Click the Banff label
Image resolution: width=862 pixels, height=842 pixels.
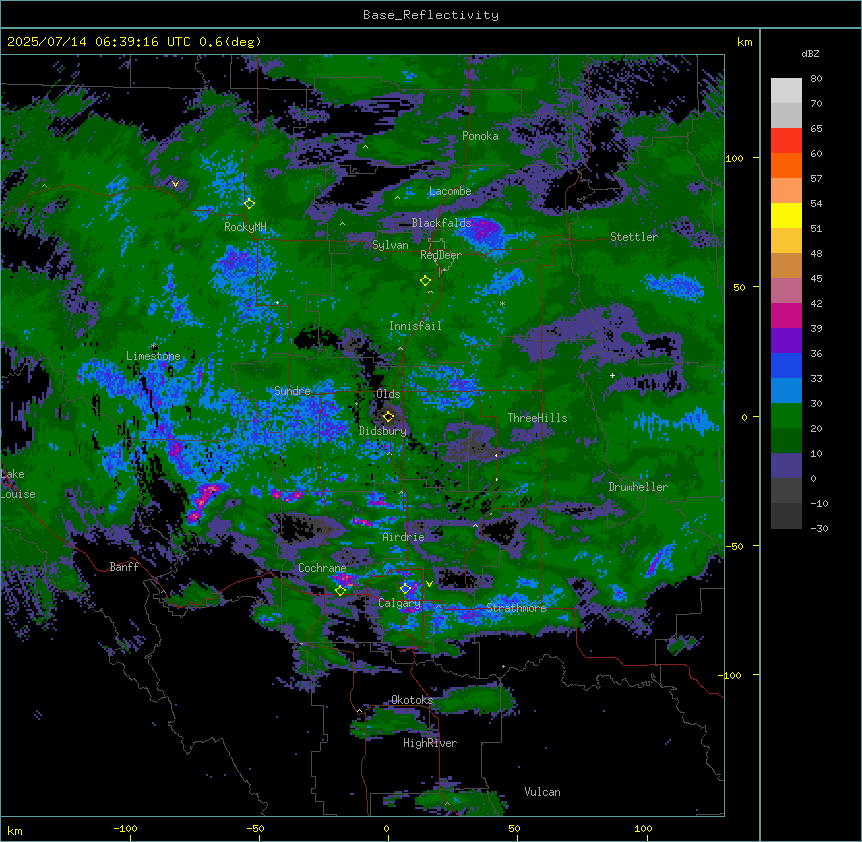pyautogui.click(x=124, y=567)
